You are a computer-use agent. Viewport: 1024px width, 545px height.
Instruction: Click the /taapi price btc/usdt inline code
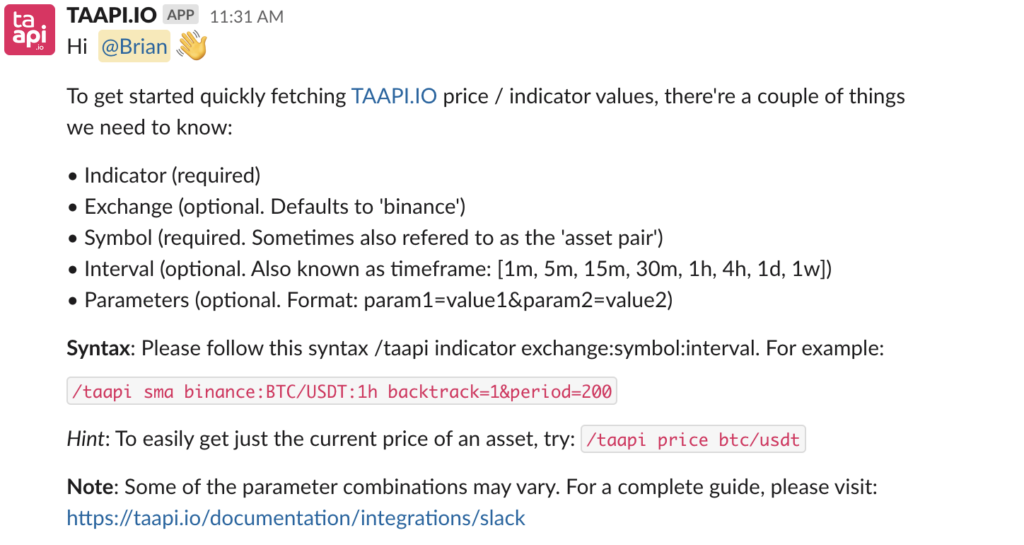tap(693, 439)
